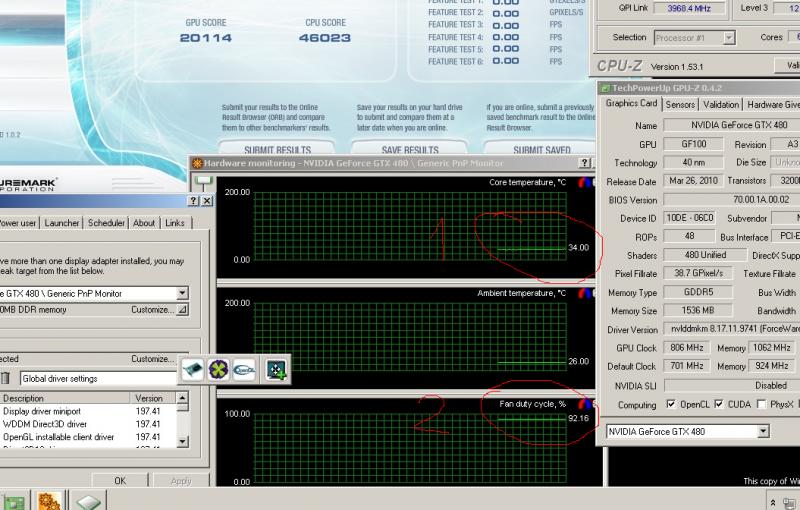Expand Customize arrow next to DDR memory
The width and height of the screenshot is (800, 510).
(x=182, y=310)
